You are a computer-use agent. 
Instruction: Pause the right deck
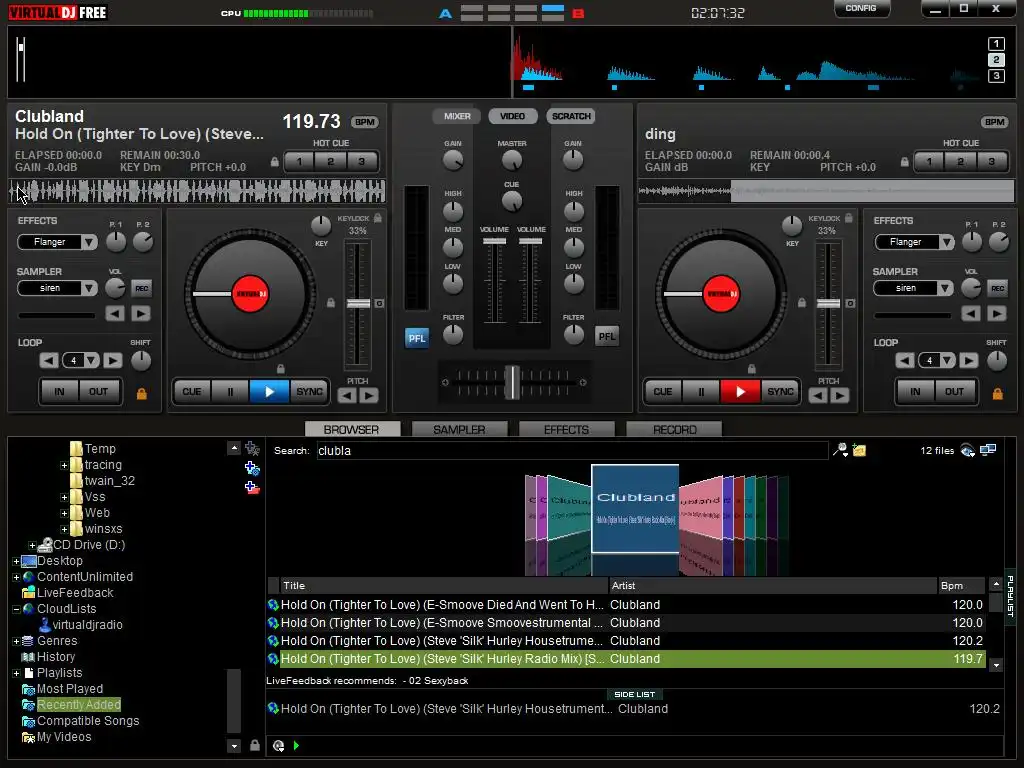(x=701, y=392)
